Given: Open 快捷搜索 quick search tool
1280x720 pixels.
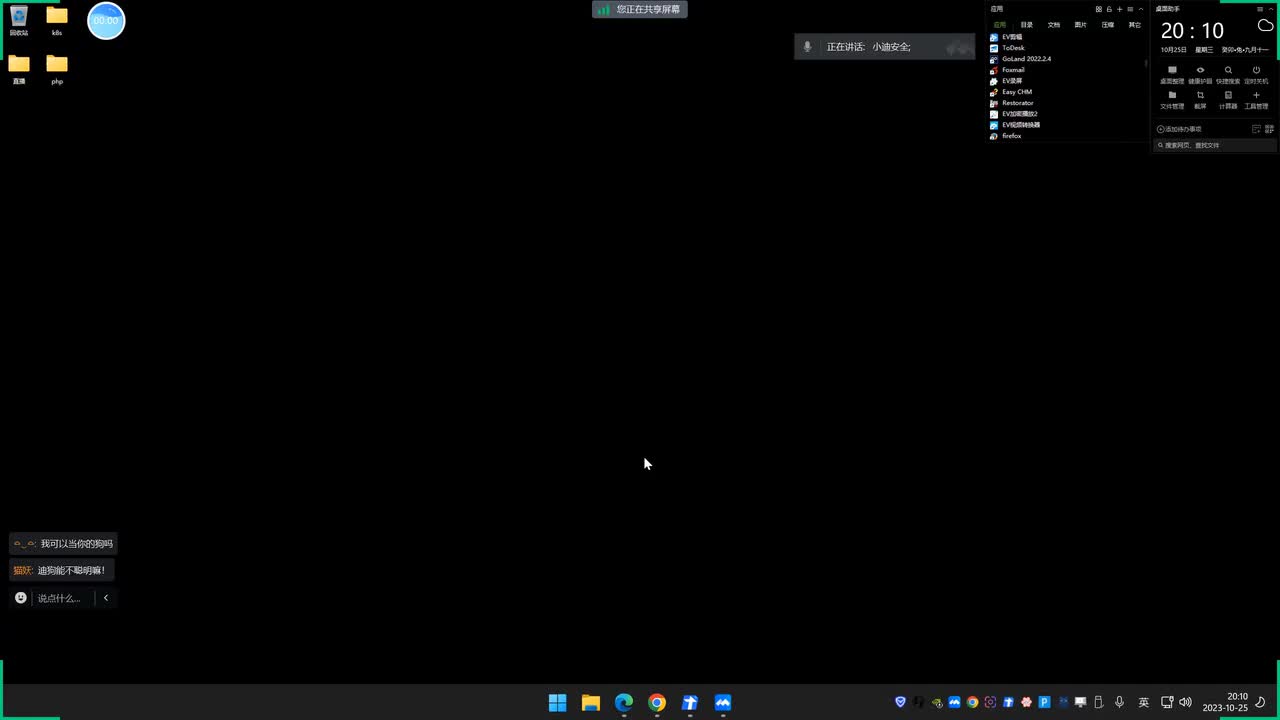Looking at the screenshot, I should [1228, 75].
